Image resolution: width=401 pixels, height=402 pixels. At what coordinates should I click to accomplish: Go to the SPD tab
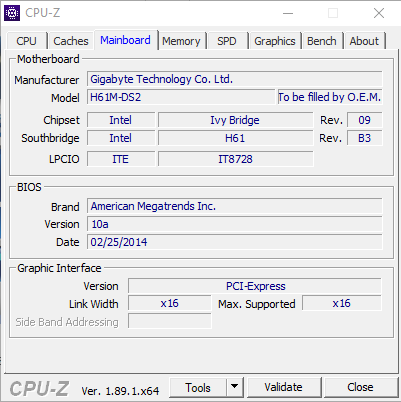point(227,41)
